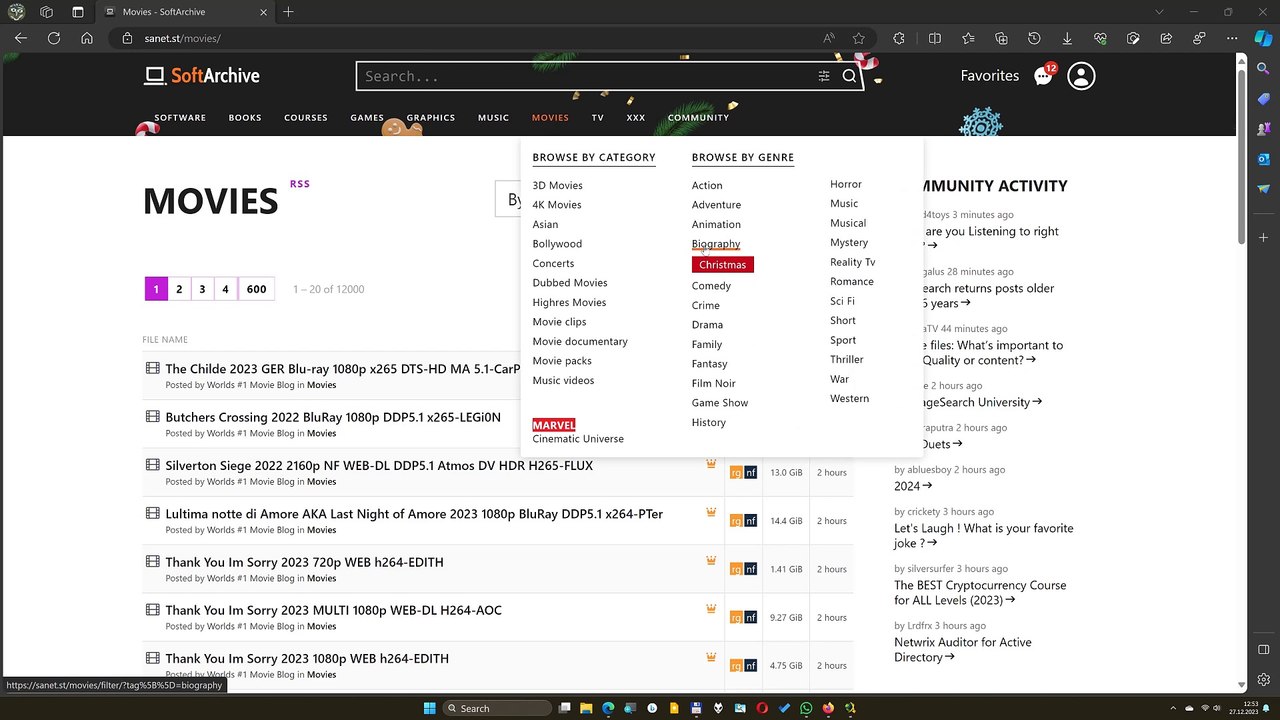Image resolution: width=1280 pixels, height=720 pixels.
Task: Click the browser home icon
Action: coord(87,38)
